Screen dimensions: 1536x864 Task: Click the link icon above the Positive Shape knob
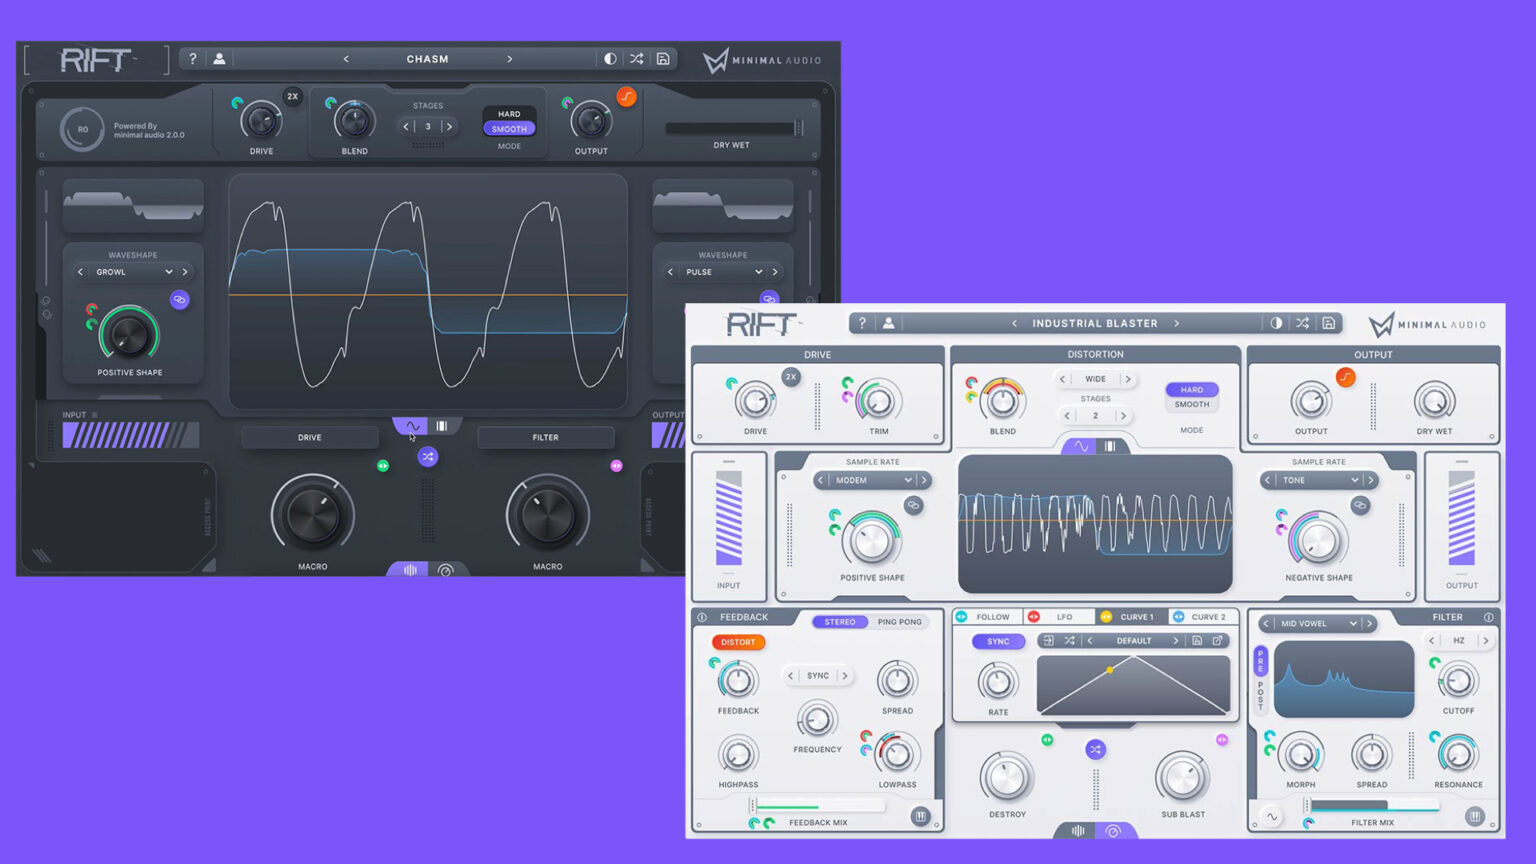[x=915, y=505]
